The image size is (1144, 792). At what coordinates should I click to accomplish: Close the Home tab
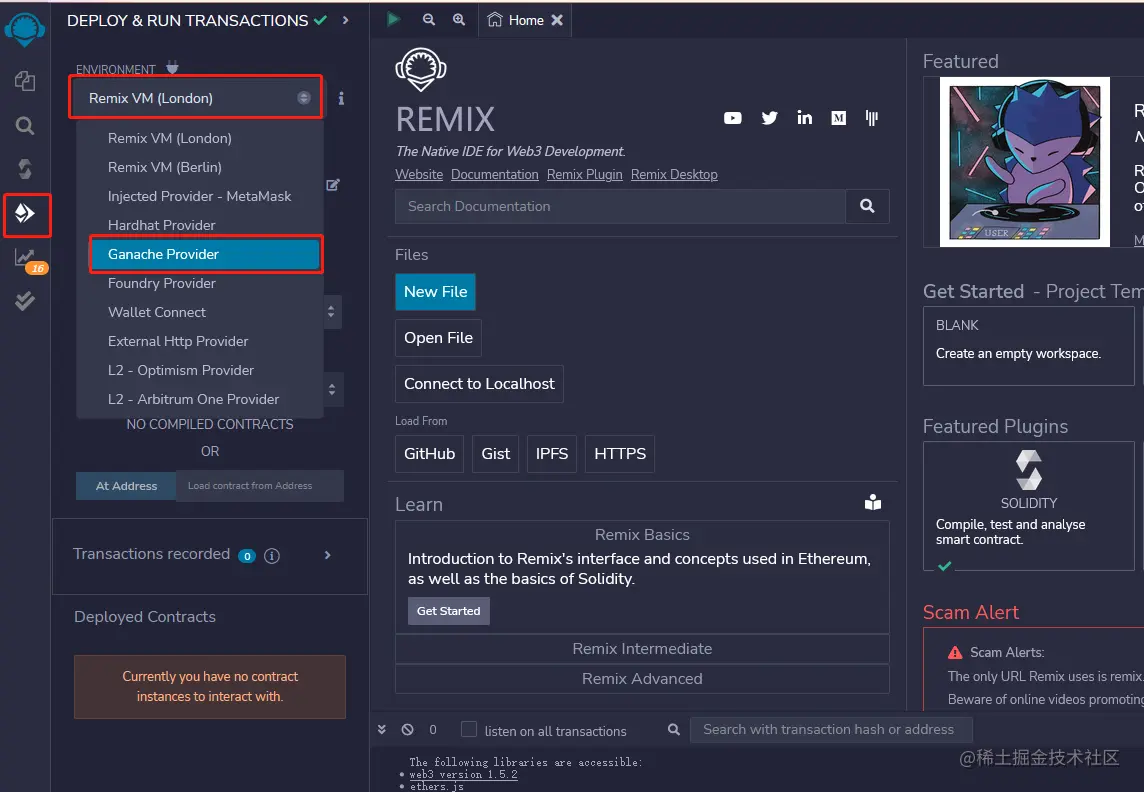(x=557, y=20)
